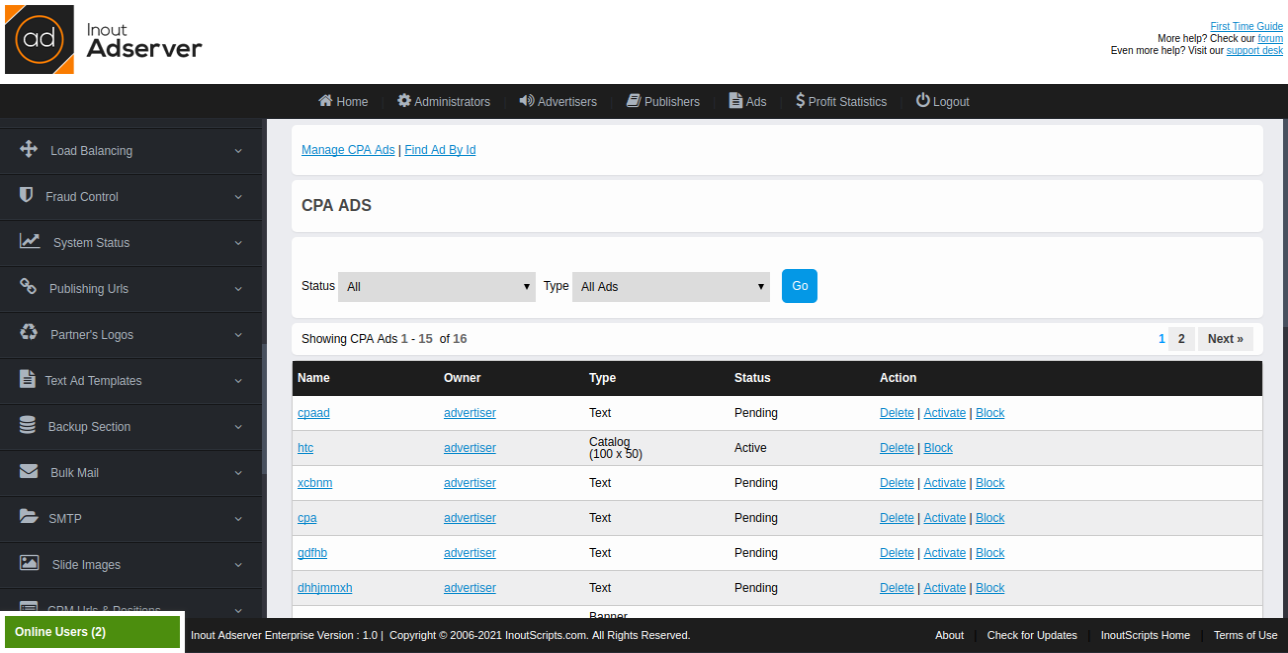The image size is (1288, 653).
Task: Expand the System Status chevron
Action: [x=238, y=243]
